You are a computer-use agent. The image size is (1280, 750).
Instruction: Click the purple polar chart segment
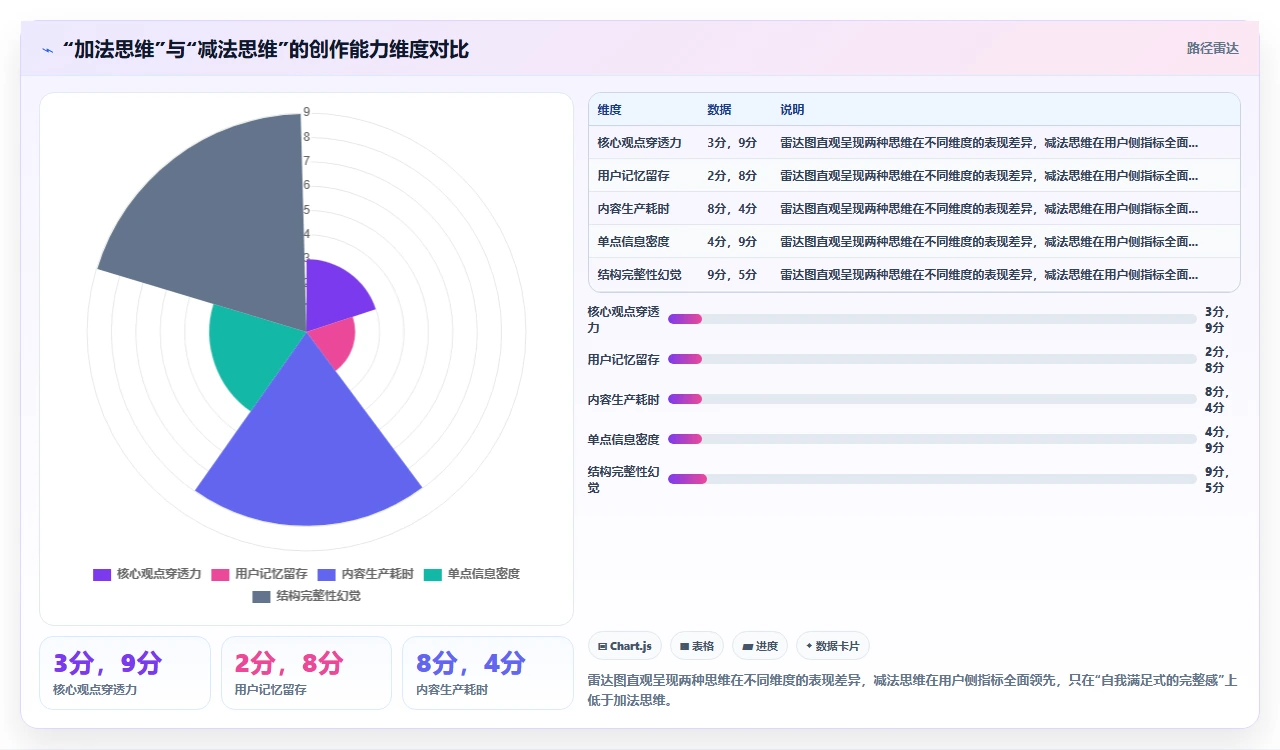pos(333,295)
